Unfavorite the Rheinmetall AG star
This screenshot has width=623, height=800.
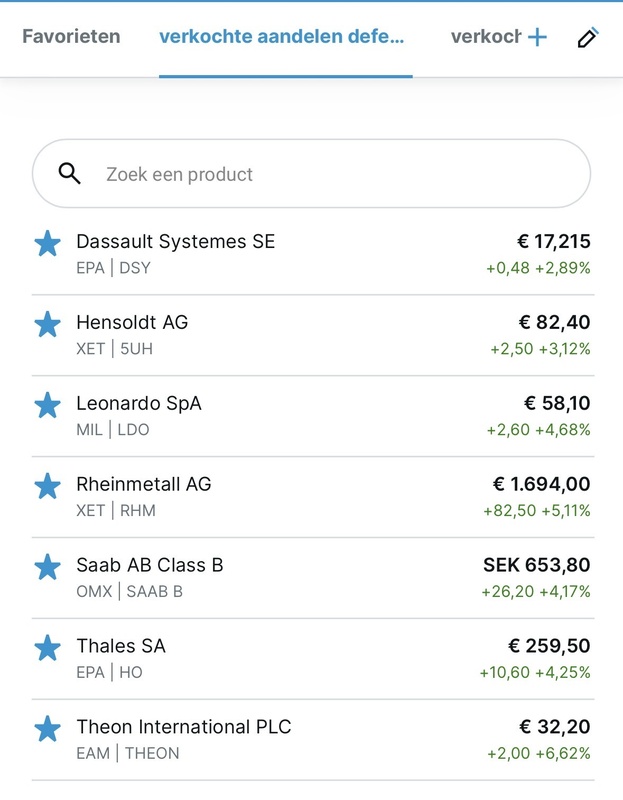47,486
